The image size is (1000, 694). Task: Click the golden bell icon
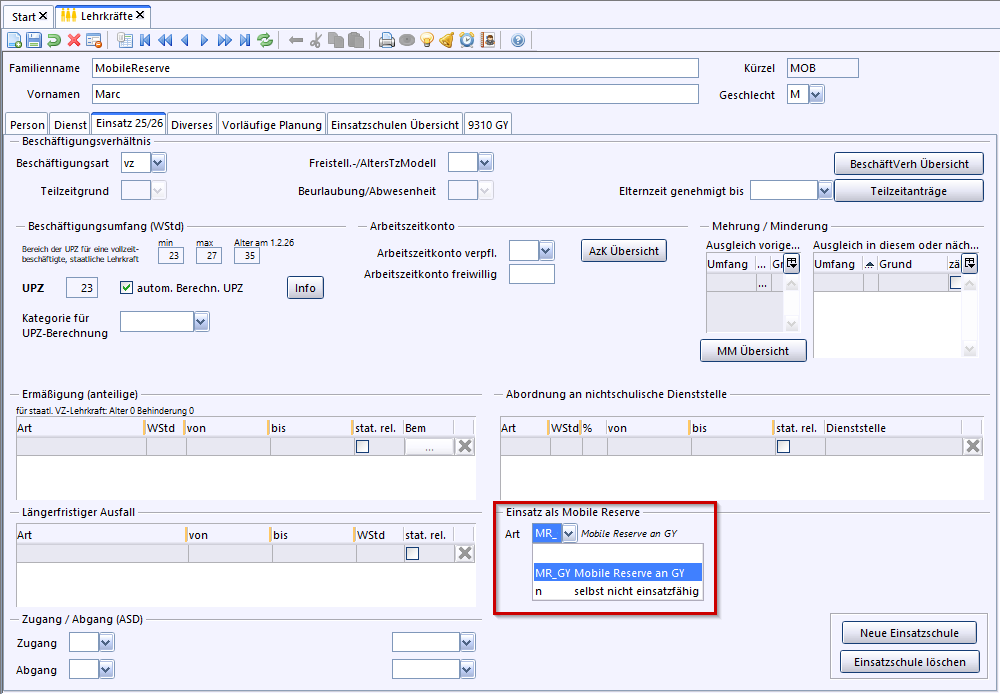[447, 40]
